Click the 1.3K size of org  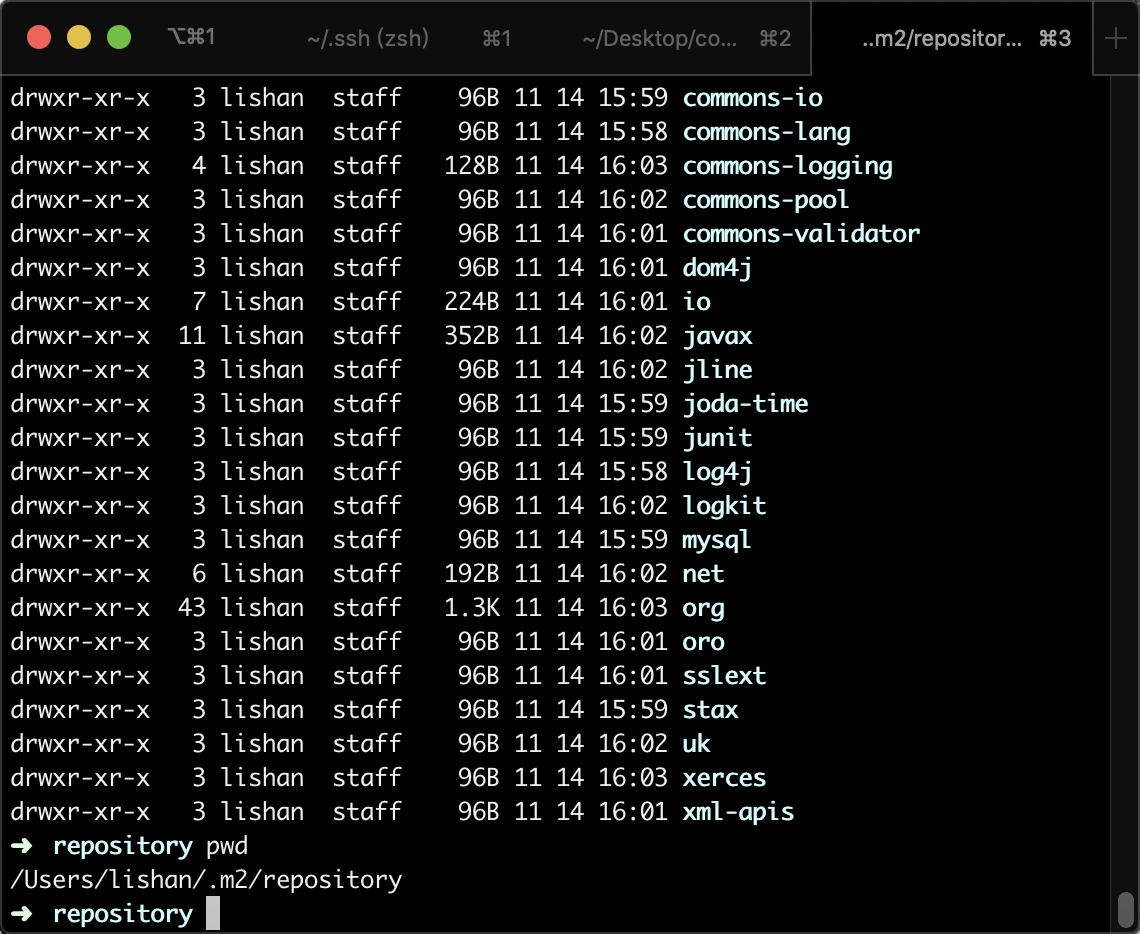pyautogui.click(x=472, y=608)
